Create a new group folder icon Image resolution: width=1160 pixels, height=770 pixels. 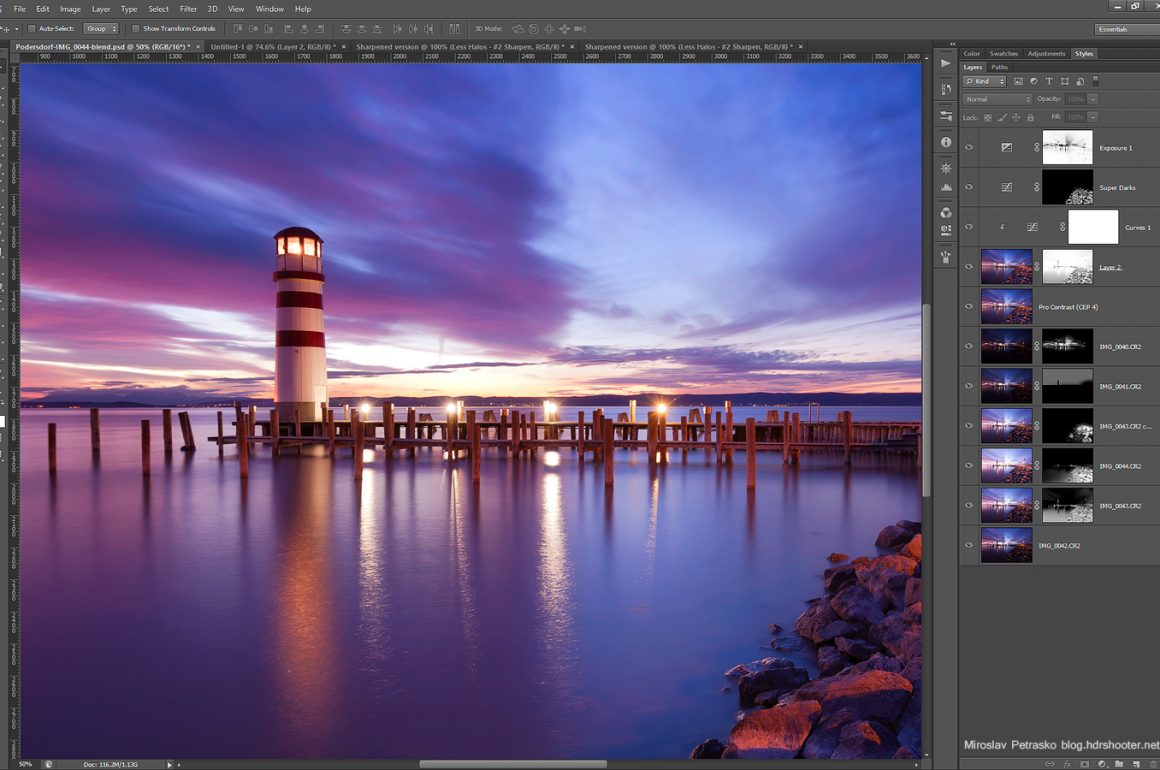[x=1118, y=764]
